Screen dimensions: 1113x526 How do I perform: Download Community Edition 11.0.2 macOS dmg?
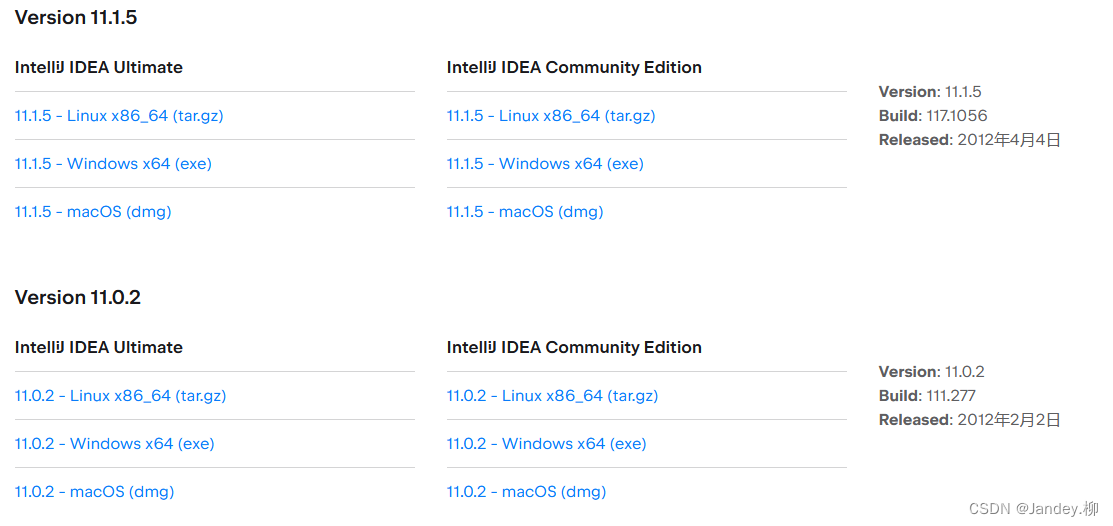pos(526,492)
